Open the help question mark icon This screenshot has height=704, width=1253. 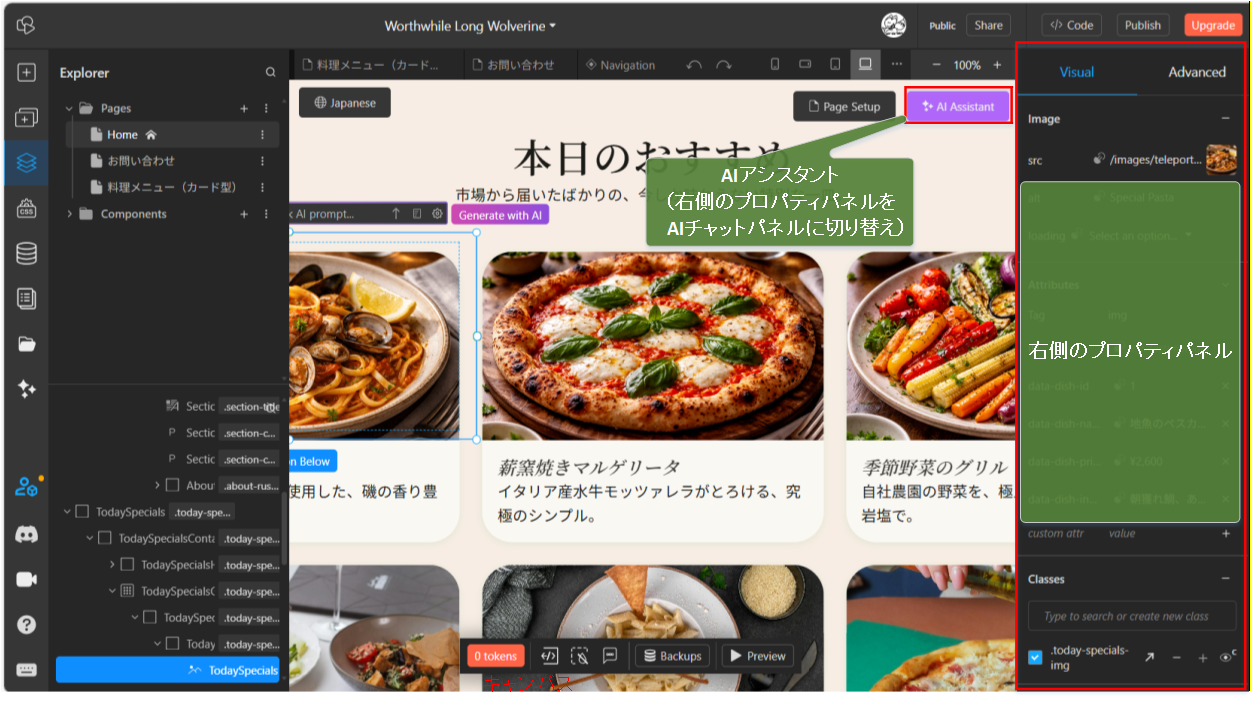click(27, 624)
